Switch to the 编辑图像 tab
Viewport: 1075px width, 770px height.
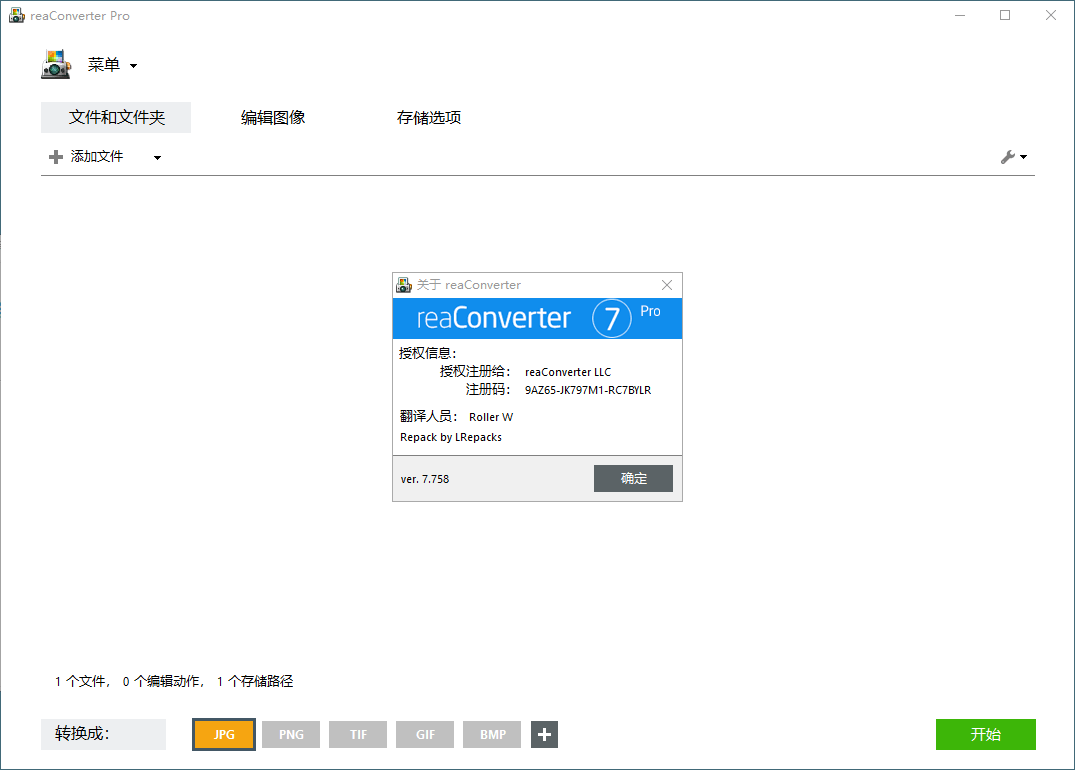click(x=274, y=117)
